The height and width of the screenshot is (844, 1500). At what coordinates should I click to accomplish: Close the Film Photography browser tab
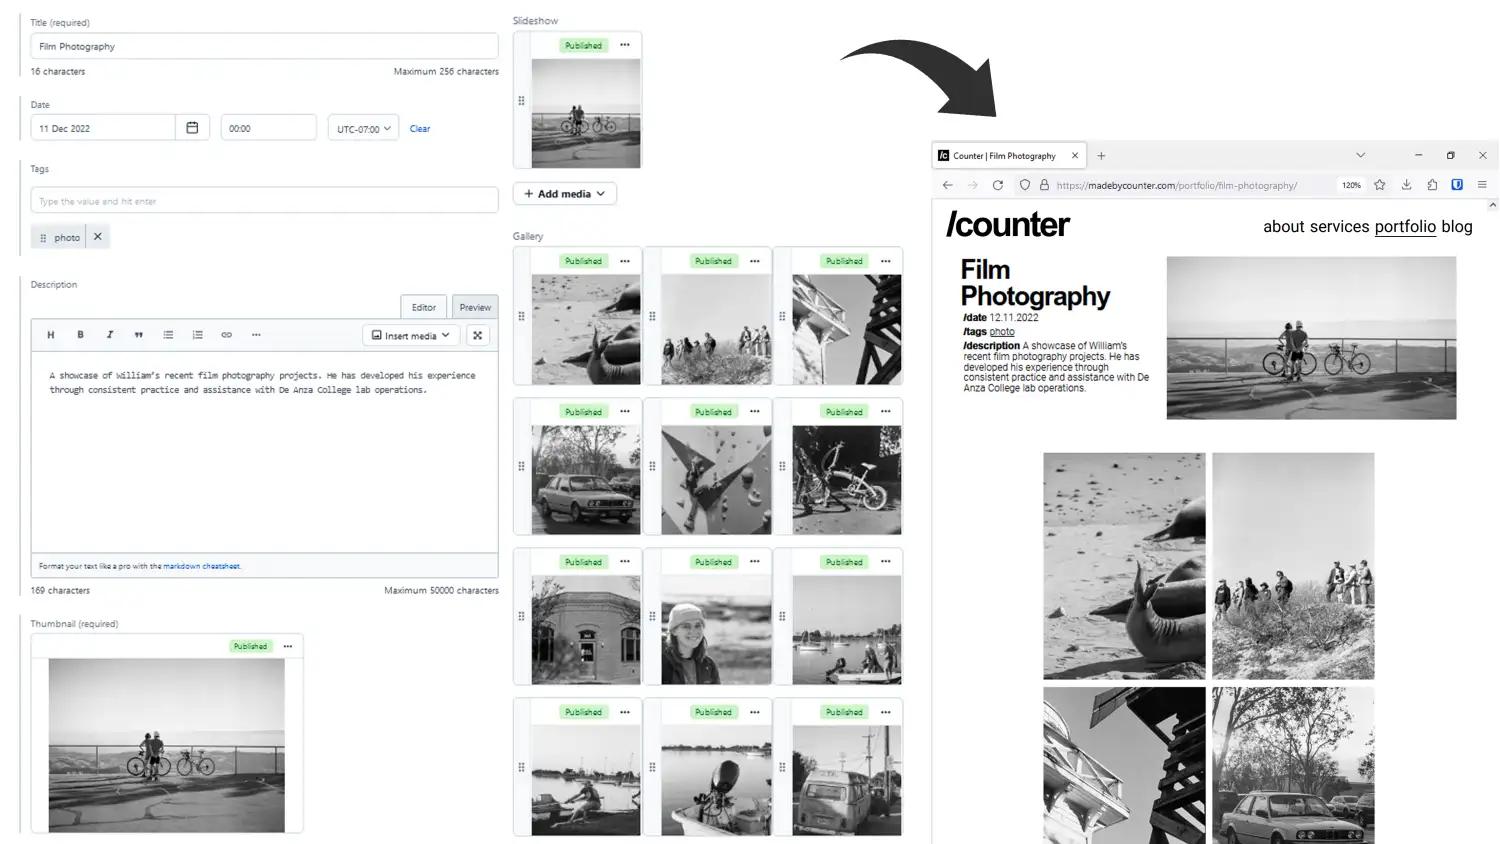(x=1075, y=156)
